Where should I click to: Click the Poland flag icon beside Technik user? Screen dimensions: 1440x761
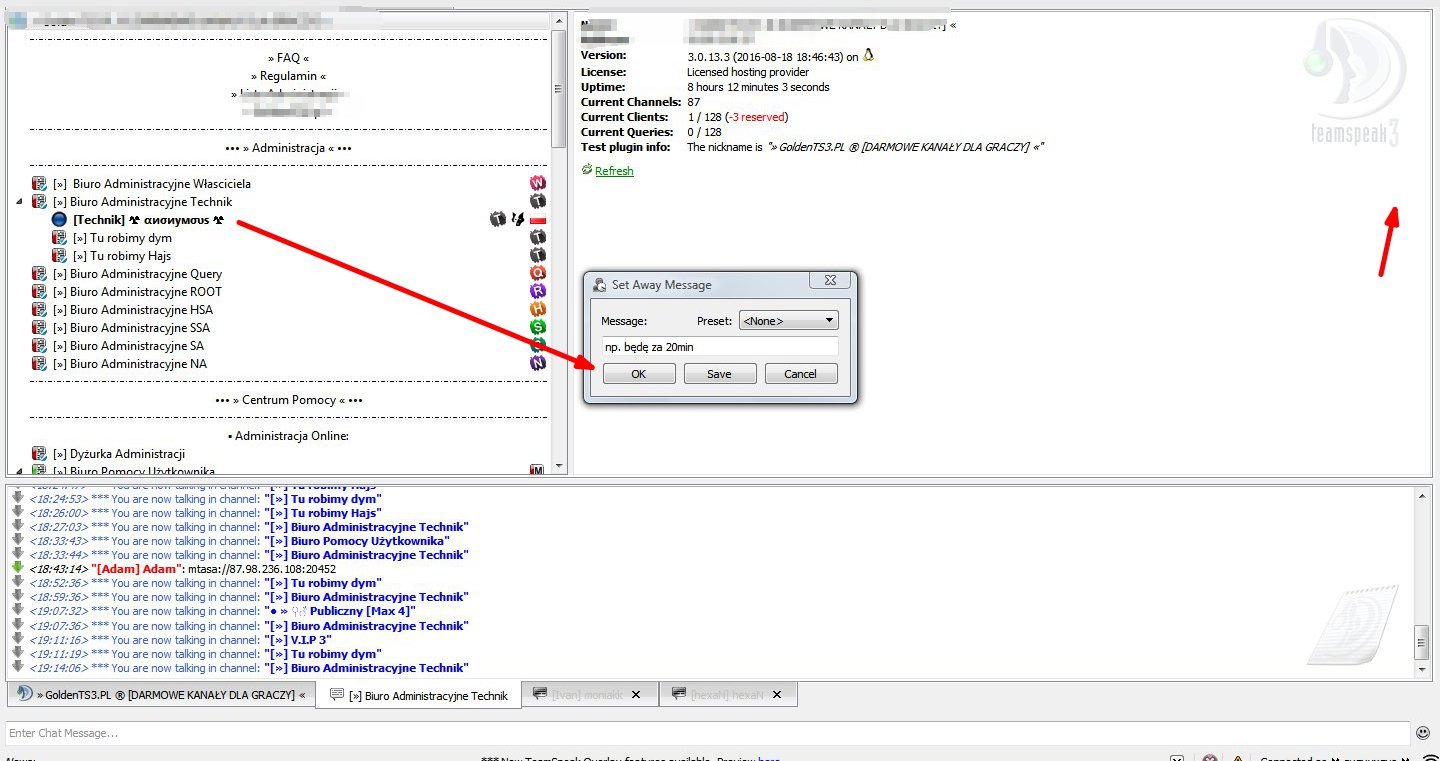(x=538, y=220)
